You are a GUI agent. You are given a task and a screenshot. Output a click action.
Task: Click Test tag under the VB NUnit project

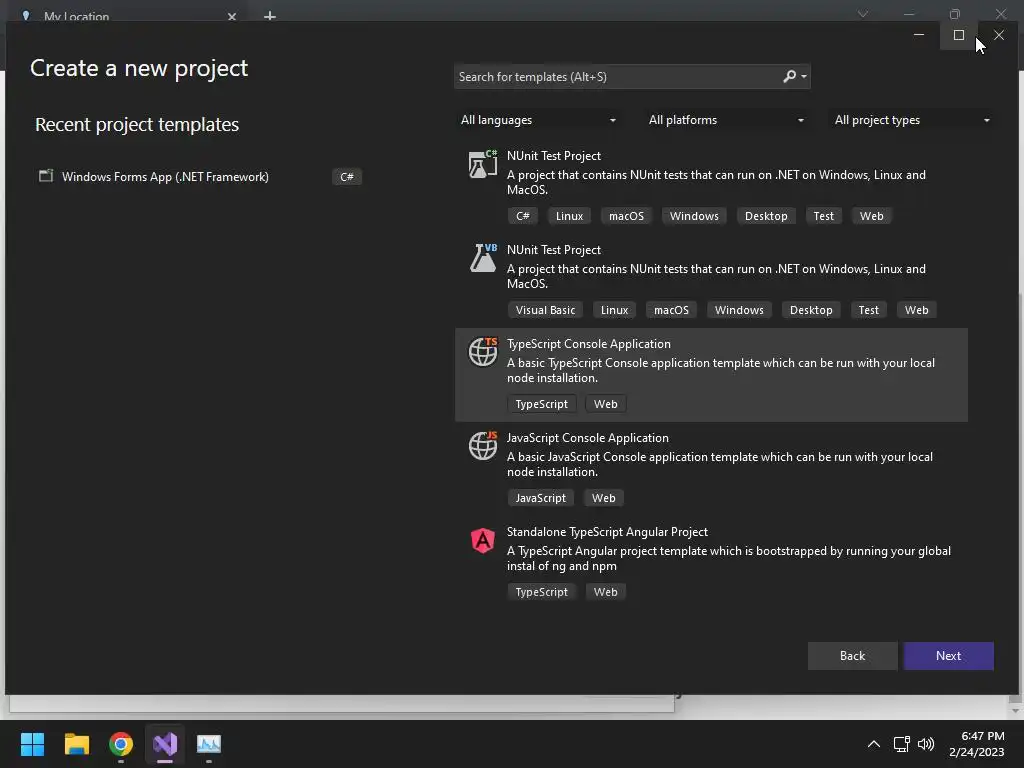point(869,310)
